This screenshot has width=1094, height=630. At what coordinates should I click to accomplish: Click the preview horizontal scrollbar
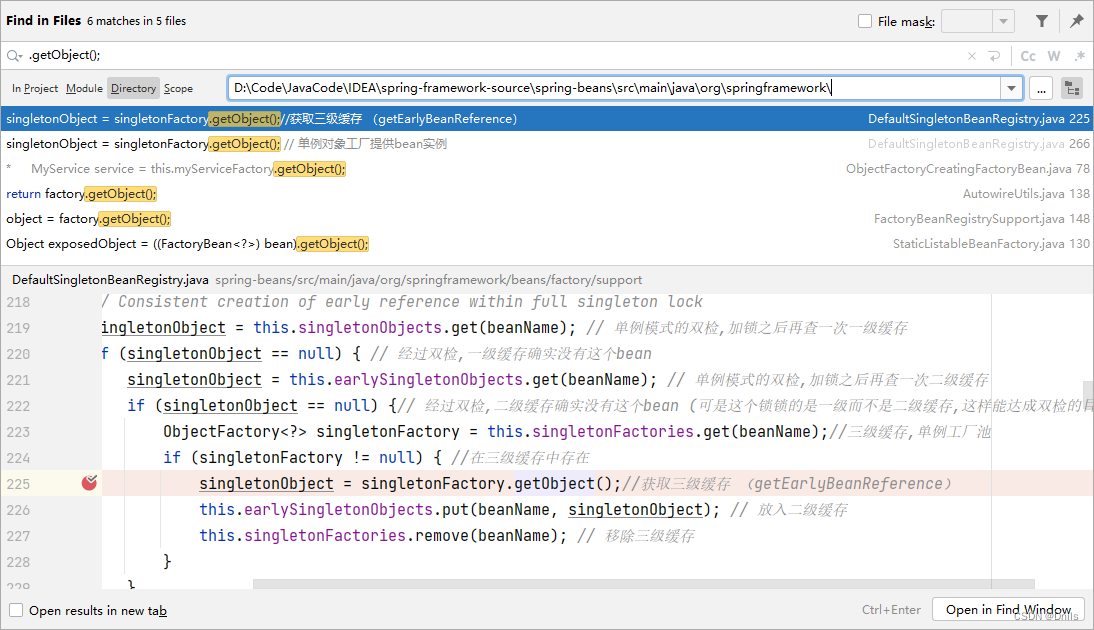(x=643, y=583)
